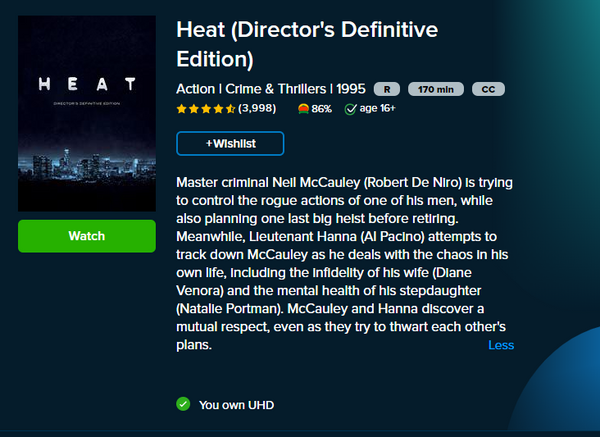Add the movie using +Wishlist button
Viewport: 600px width, 437px height.
(x=230, y=144)
